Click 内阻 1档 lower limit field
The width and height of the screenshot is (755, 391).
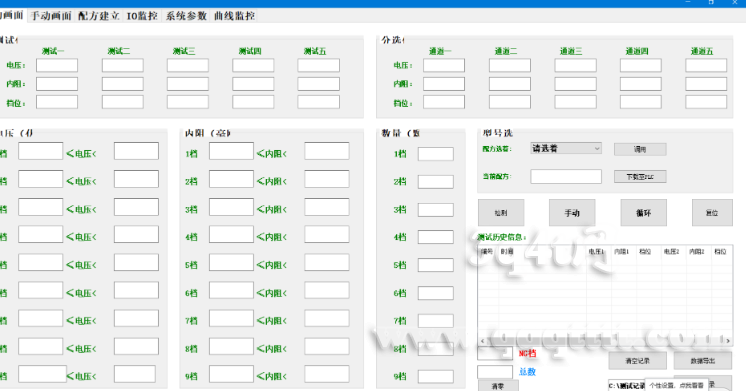pyautogui.click(x=231, y=151)
